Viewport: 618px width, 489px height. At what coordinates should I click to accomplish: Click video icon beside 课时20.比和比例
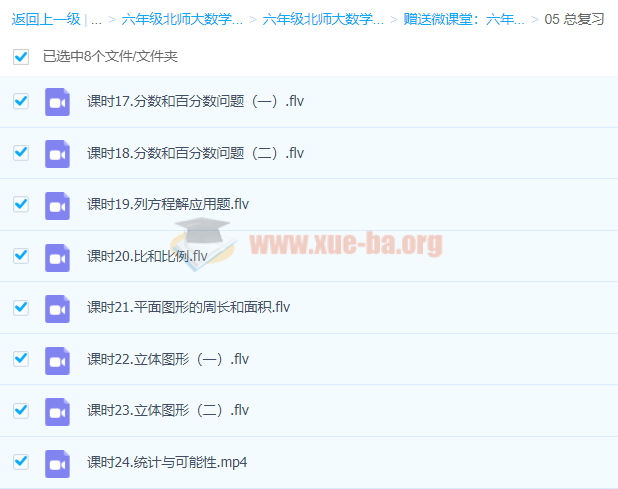point(57,256)
